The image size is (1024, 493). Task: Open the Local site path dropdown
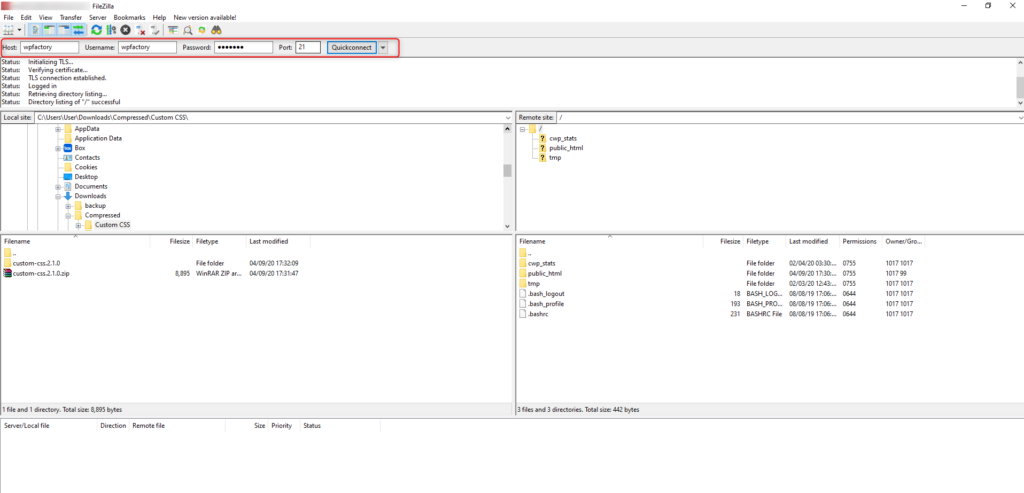pos(508,118)
